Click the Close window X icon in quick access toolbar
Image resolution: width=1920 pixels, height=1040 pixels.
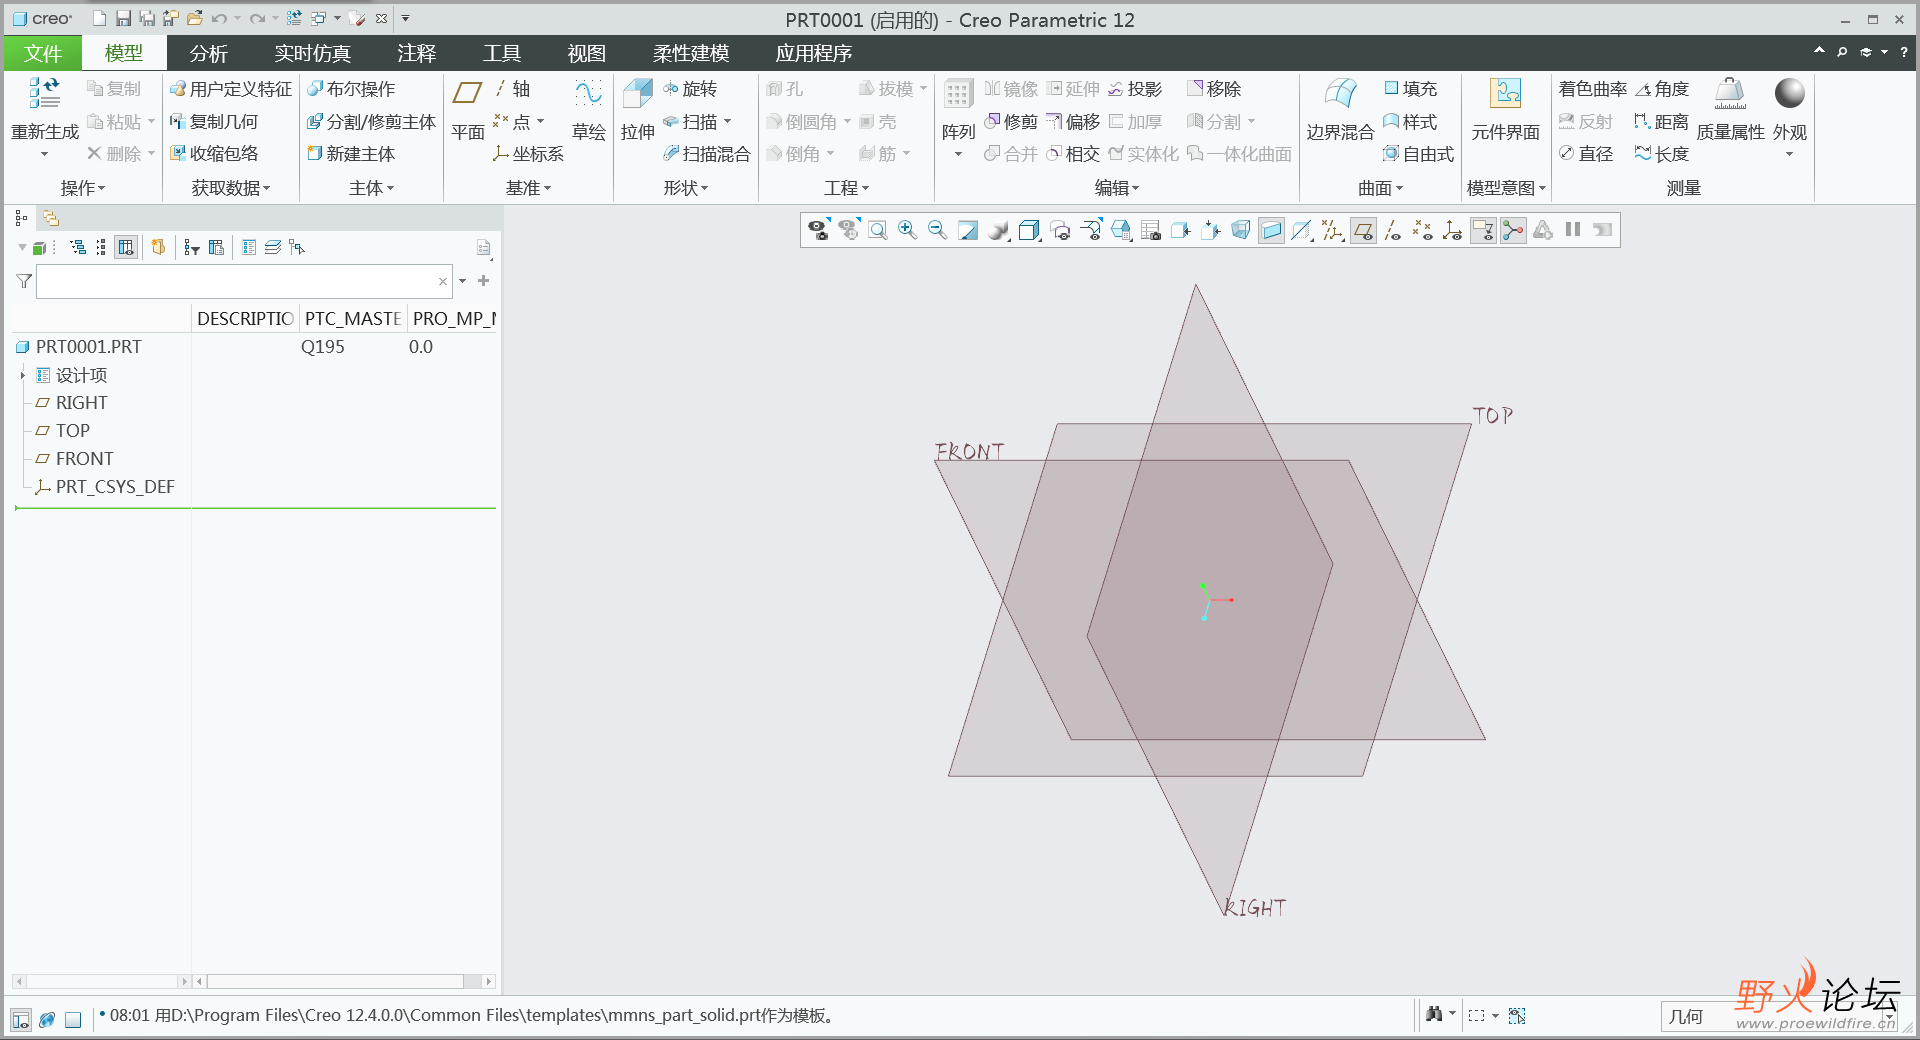pyautogui.click(x=381, y=18)
